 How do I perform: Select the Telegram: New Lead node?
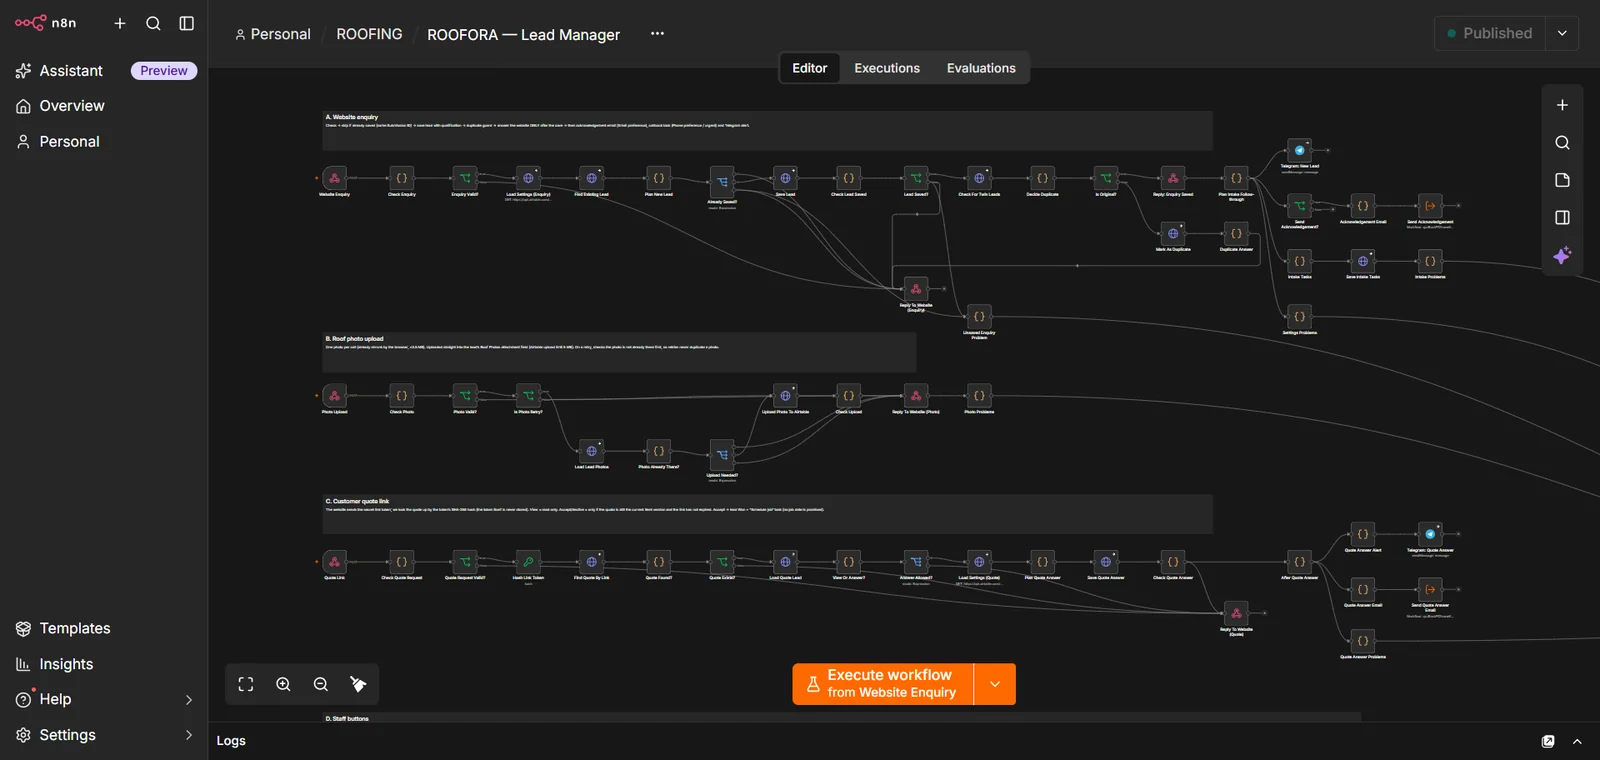click(x=1299, y=150)
